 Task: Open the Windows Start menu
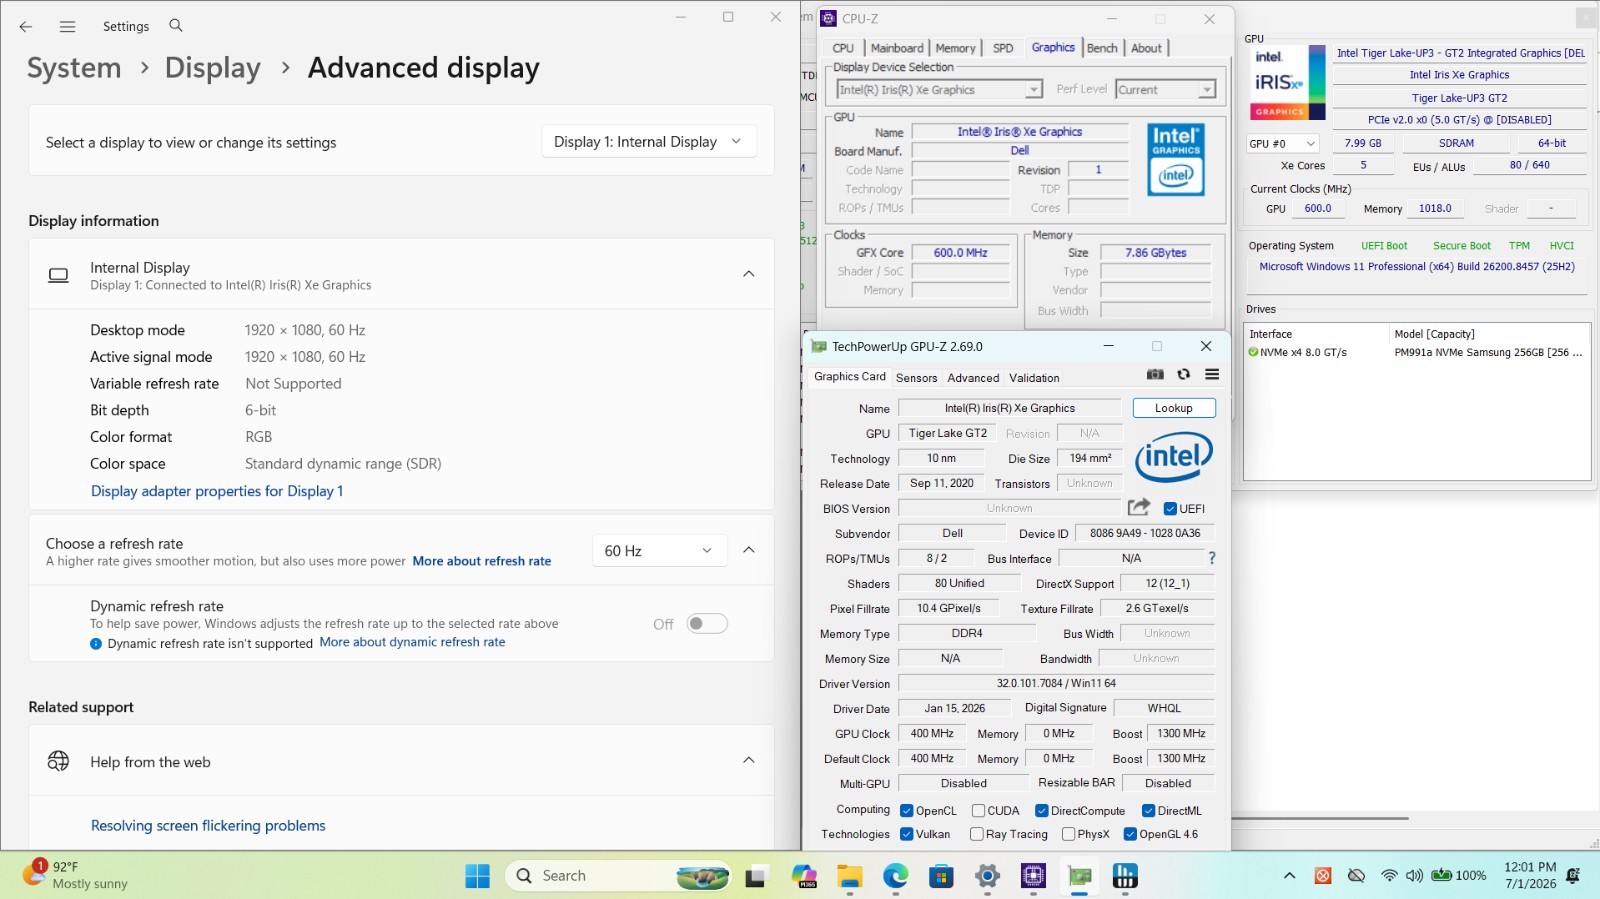pos(478,876)
